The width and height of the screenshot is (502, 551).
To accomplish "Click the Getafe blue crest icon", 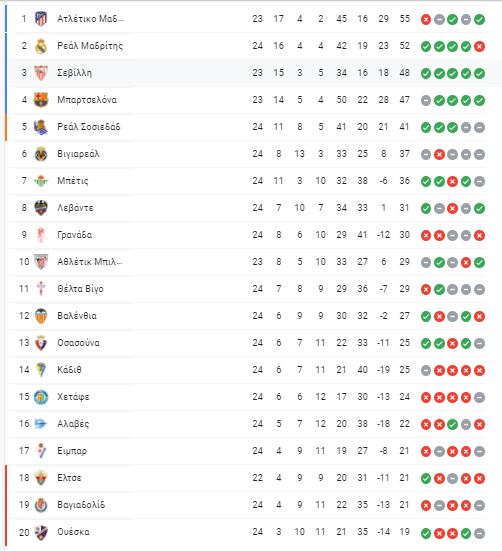I will (x=41, y=397).
